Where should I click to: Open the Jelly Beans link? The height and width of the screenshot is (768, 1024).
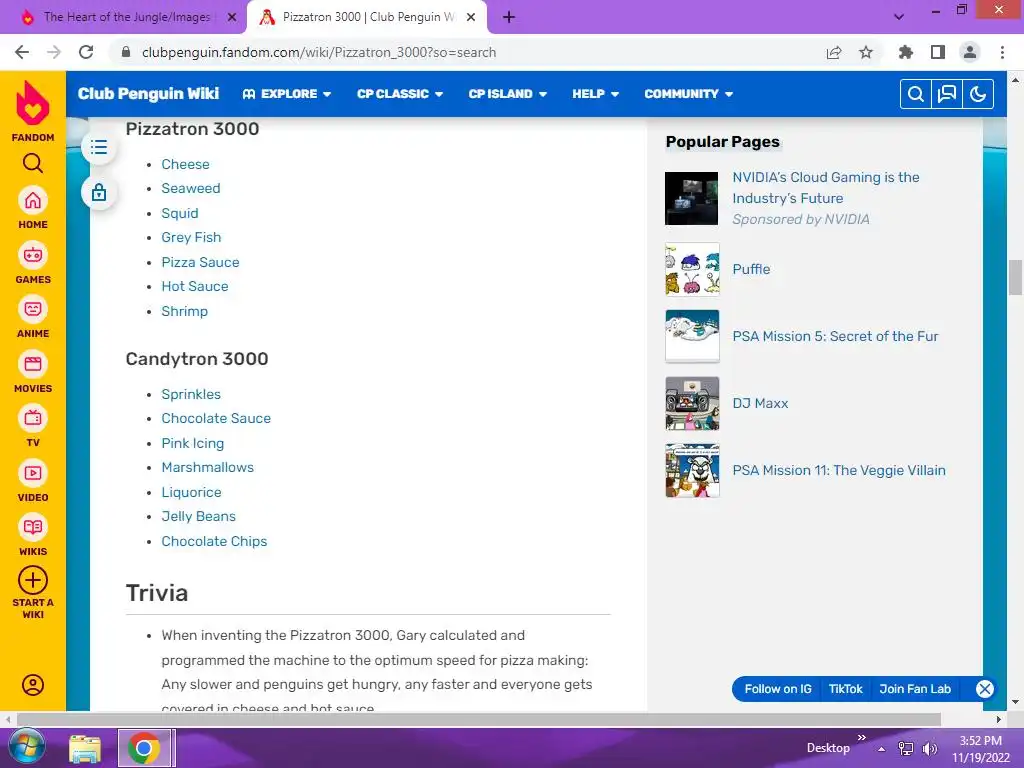[199, 516]
